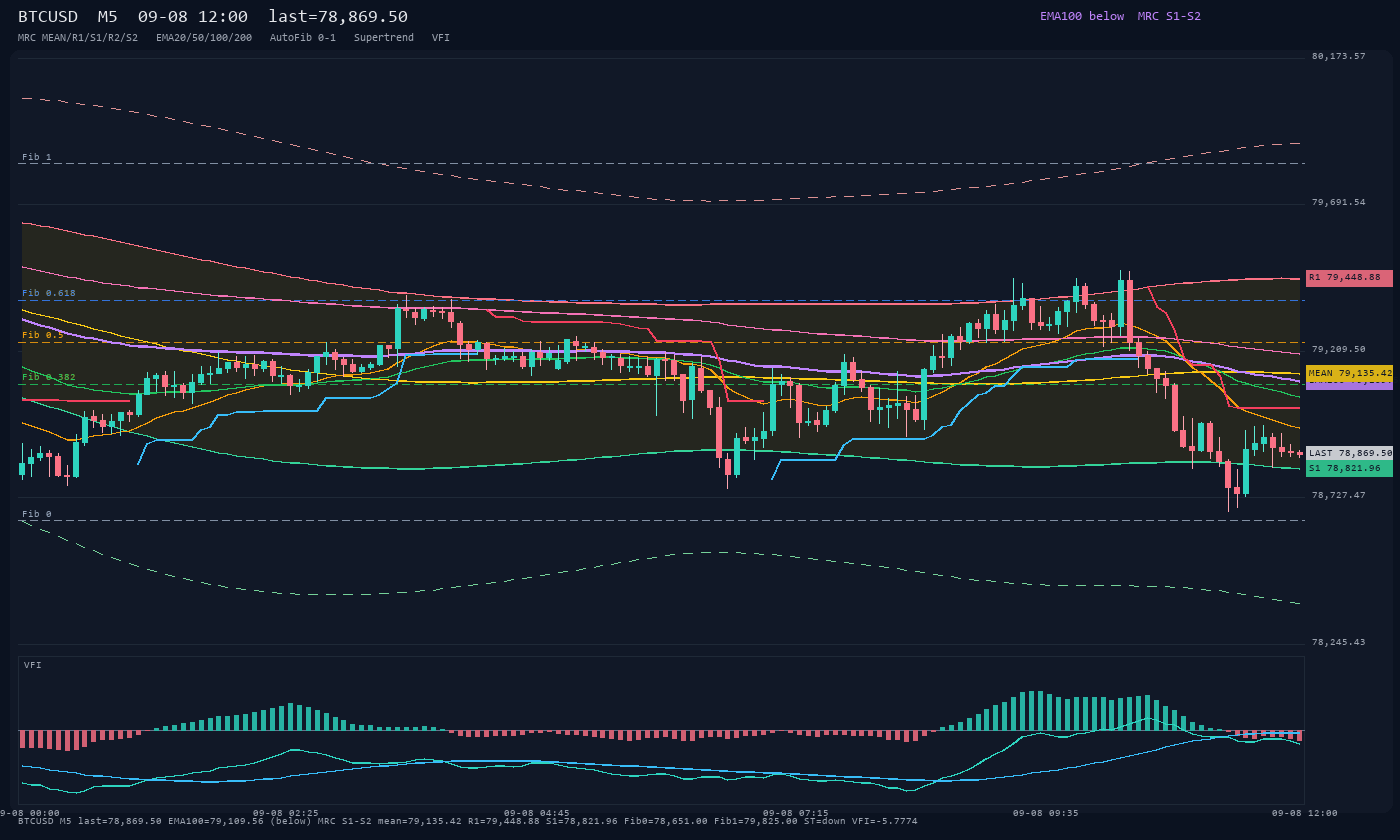Click the 'LAST 78,869.50' price tag
Screen dimensions: 1400x840
tap(1349, 453)
